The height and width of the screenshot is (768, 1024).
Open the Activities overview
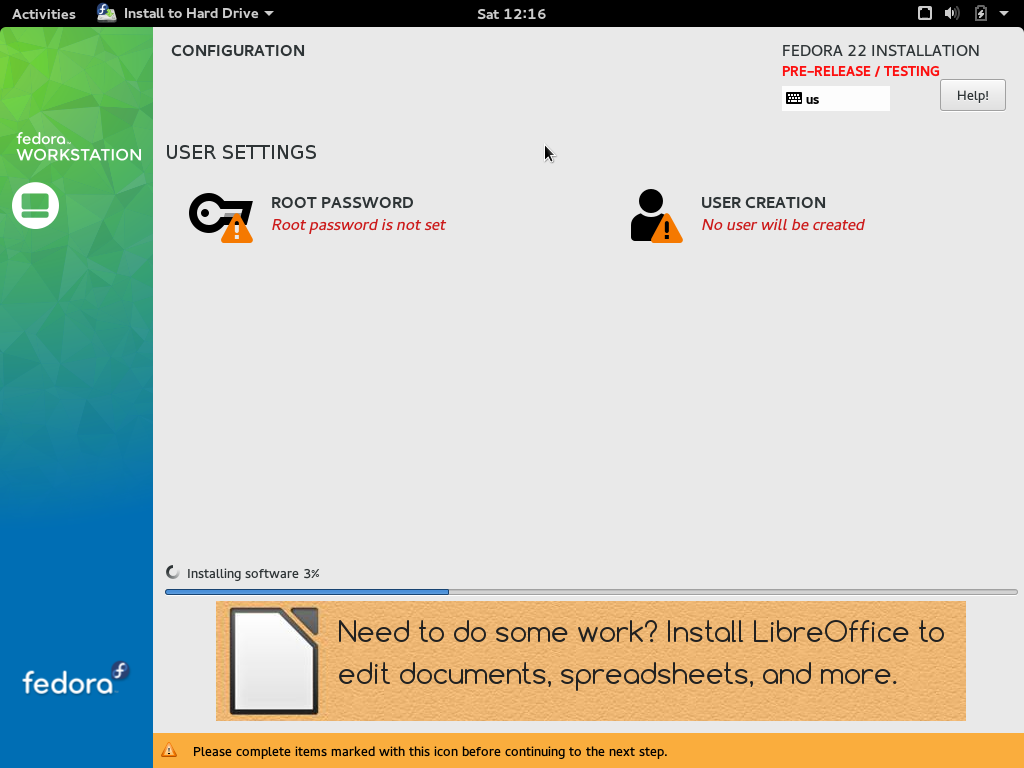(x=44, y=14)
